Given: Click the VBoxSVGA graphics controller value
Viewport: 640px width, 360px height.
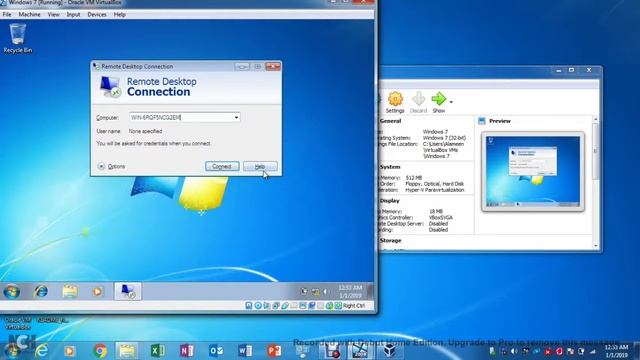Looking at the screenshot, I should pyautogui.click(x=440, y=218).
